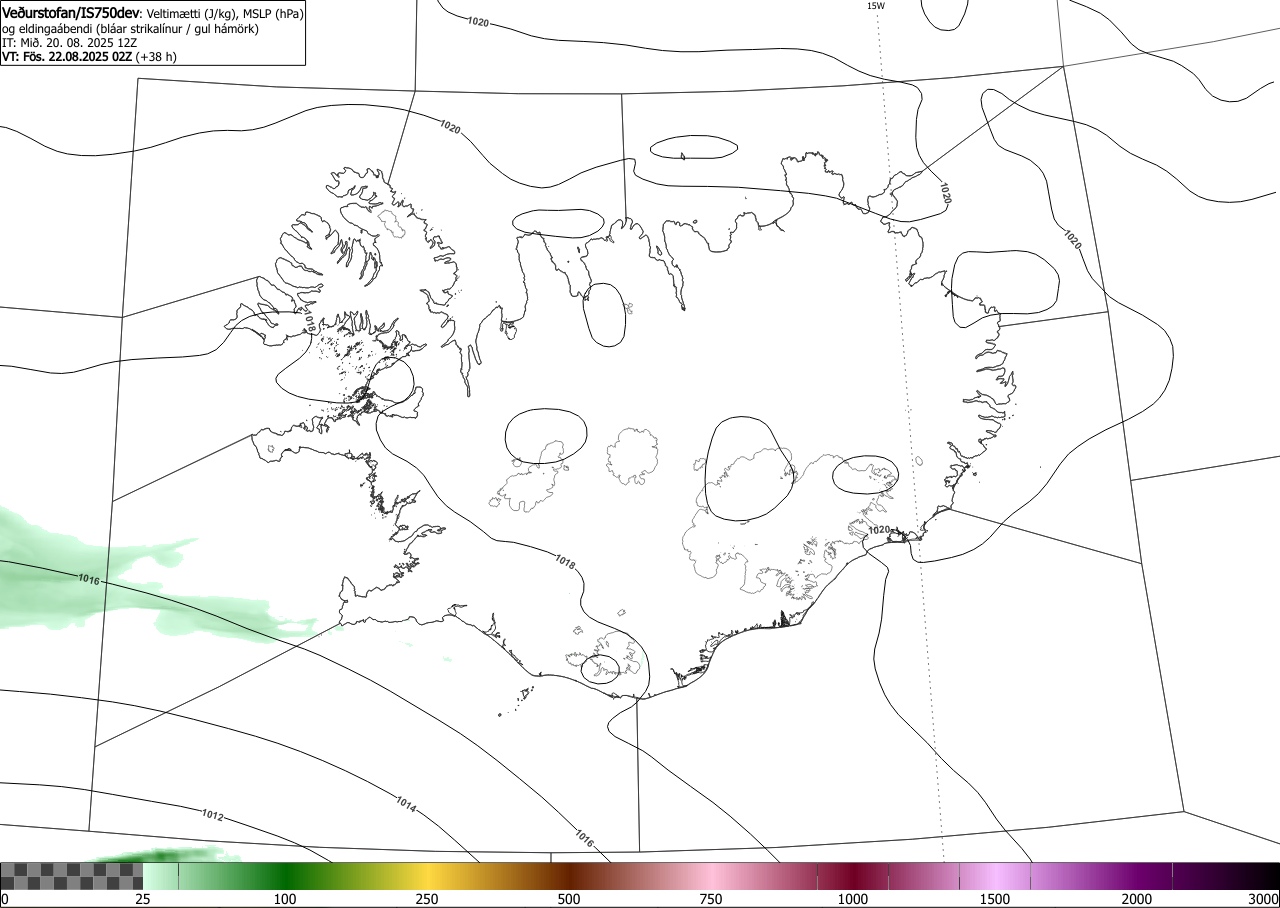This screenshot has width=1280, height=908.
Task: Click the color scale label '750'
Action: (711, 900)
